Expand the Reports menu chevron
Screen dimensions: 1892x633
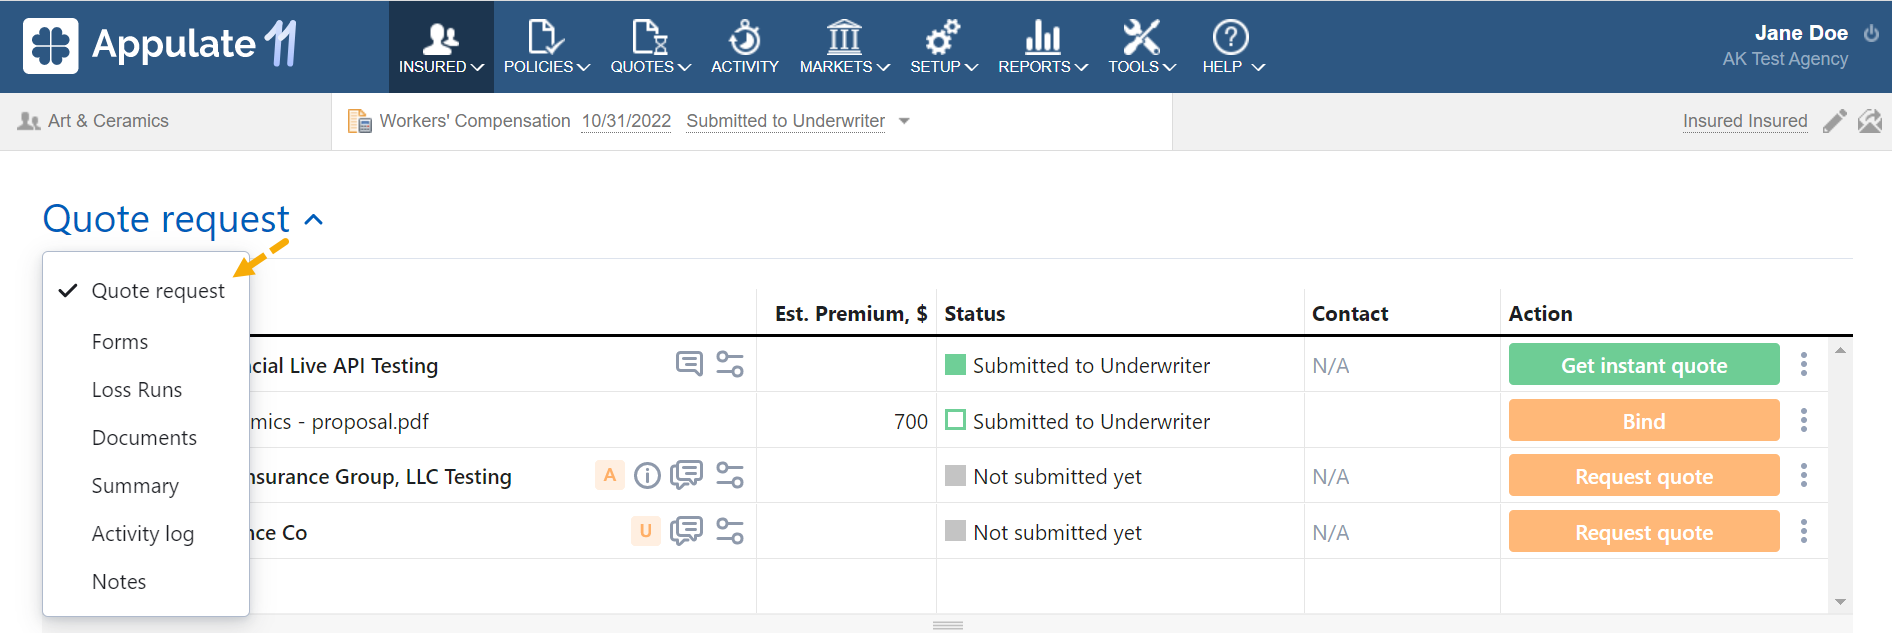click(x=1081, y=67)
